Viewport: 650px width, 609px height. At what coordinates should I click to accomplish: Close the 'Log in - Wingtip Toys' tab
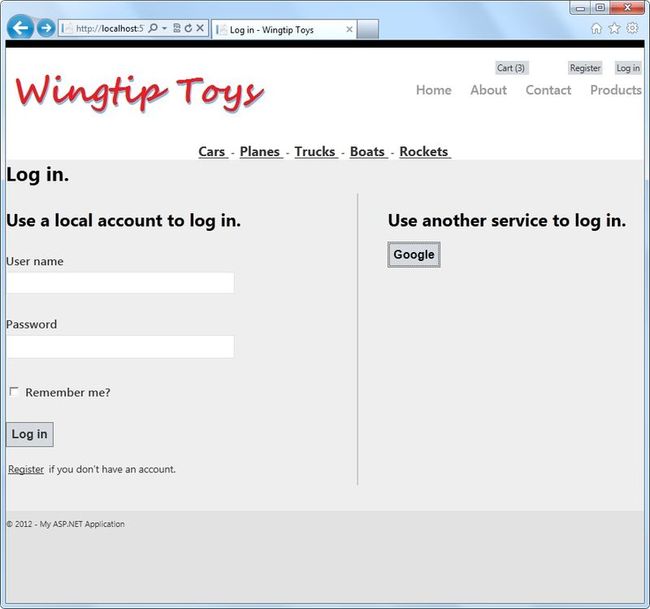point(349,29)
